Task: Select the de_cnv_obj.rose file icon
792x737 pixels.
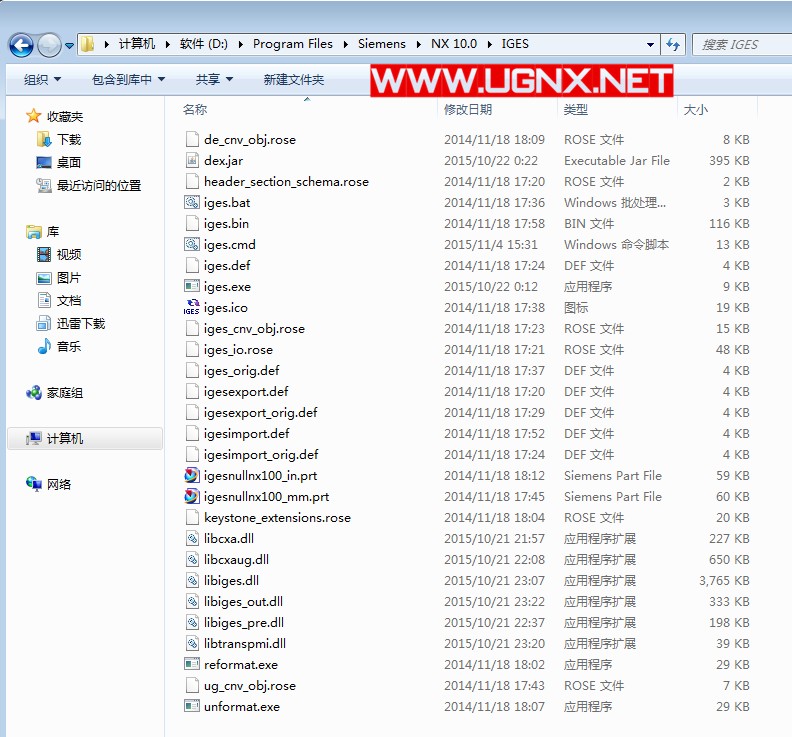Action: click(192, 139)
